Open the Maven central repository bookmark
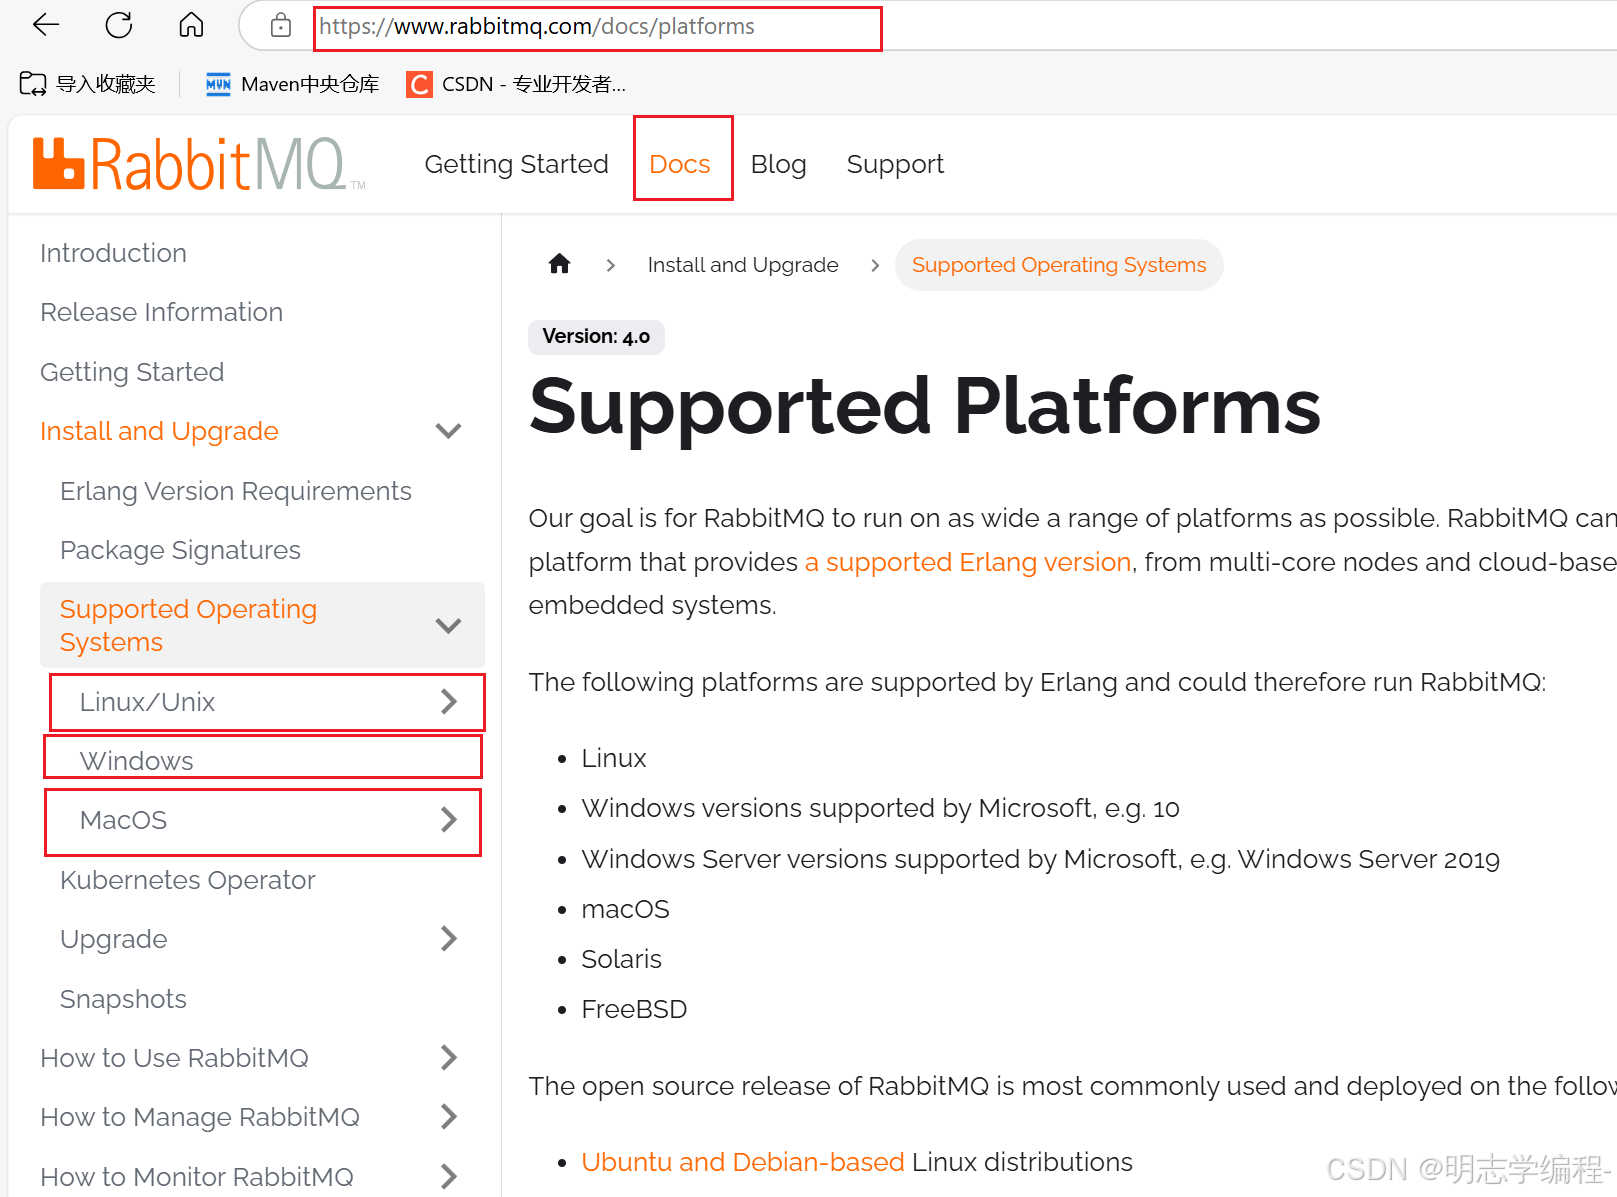1617x1197 pixels. [292, 84]
